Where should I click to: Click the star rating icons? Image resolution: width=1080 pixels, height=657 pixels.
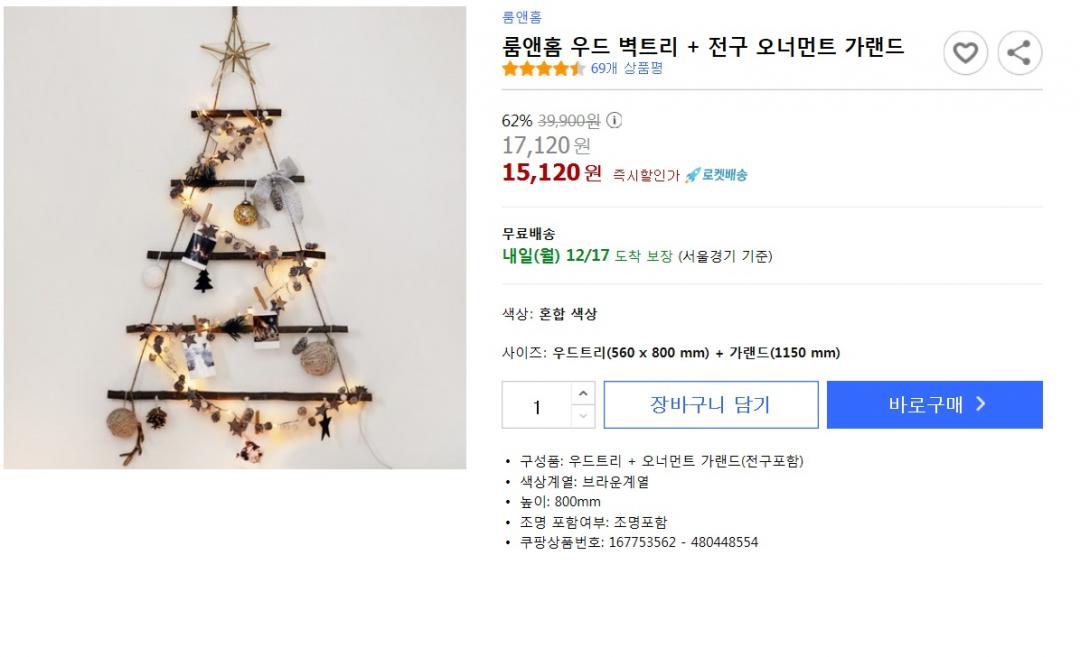coord(543,69)
